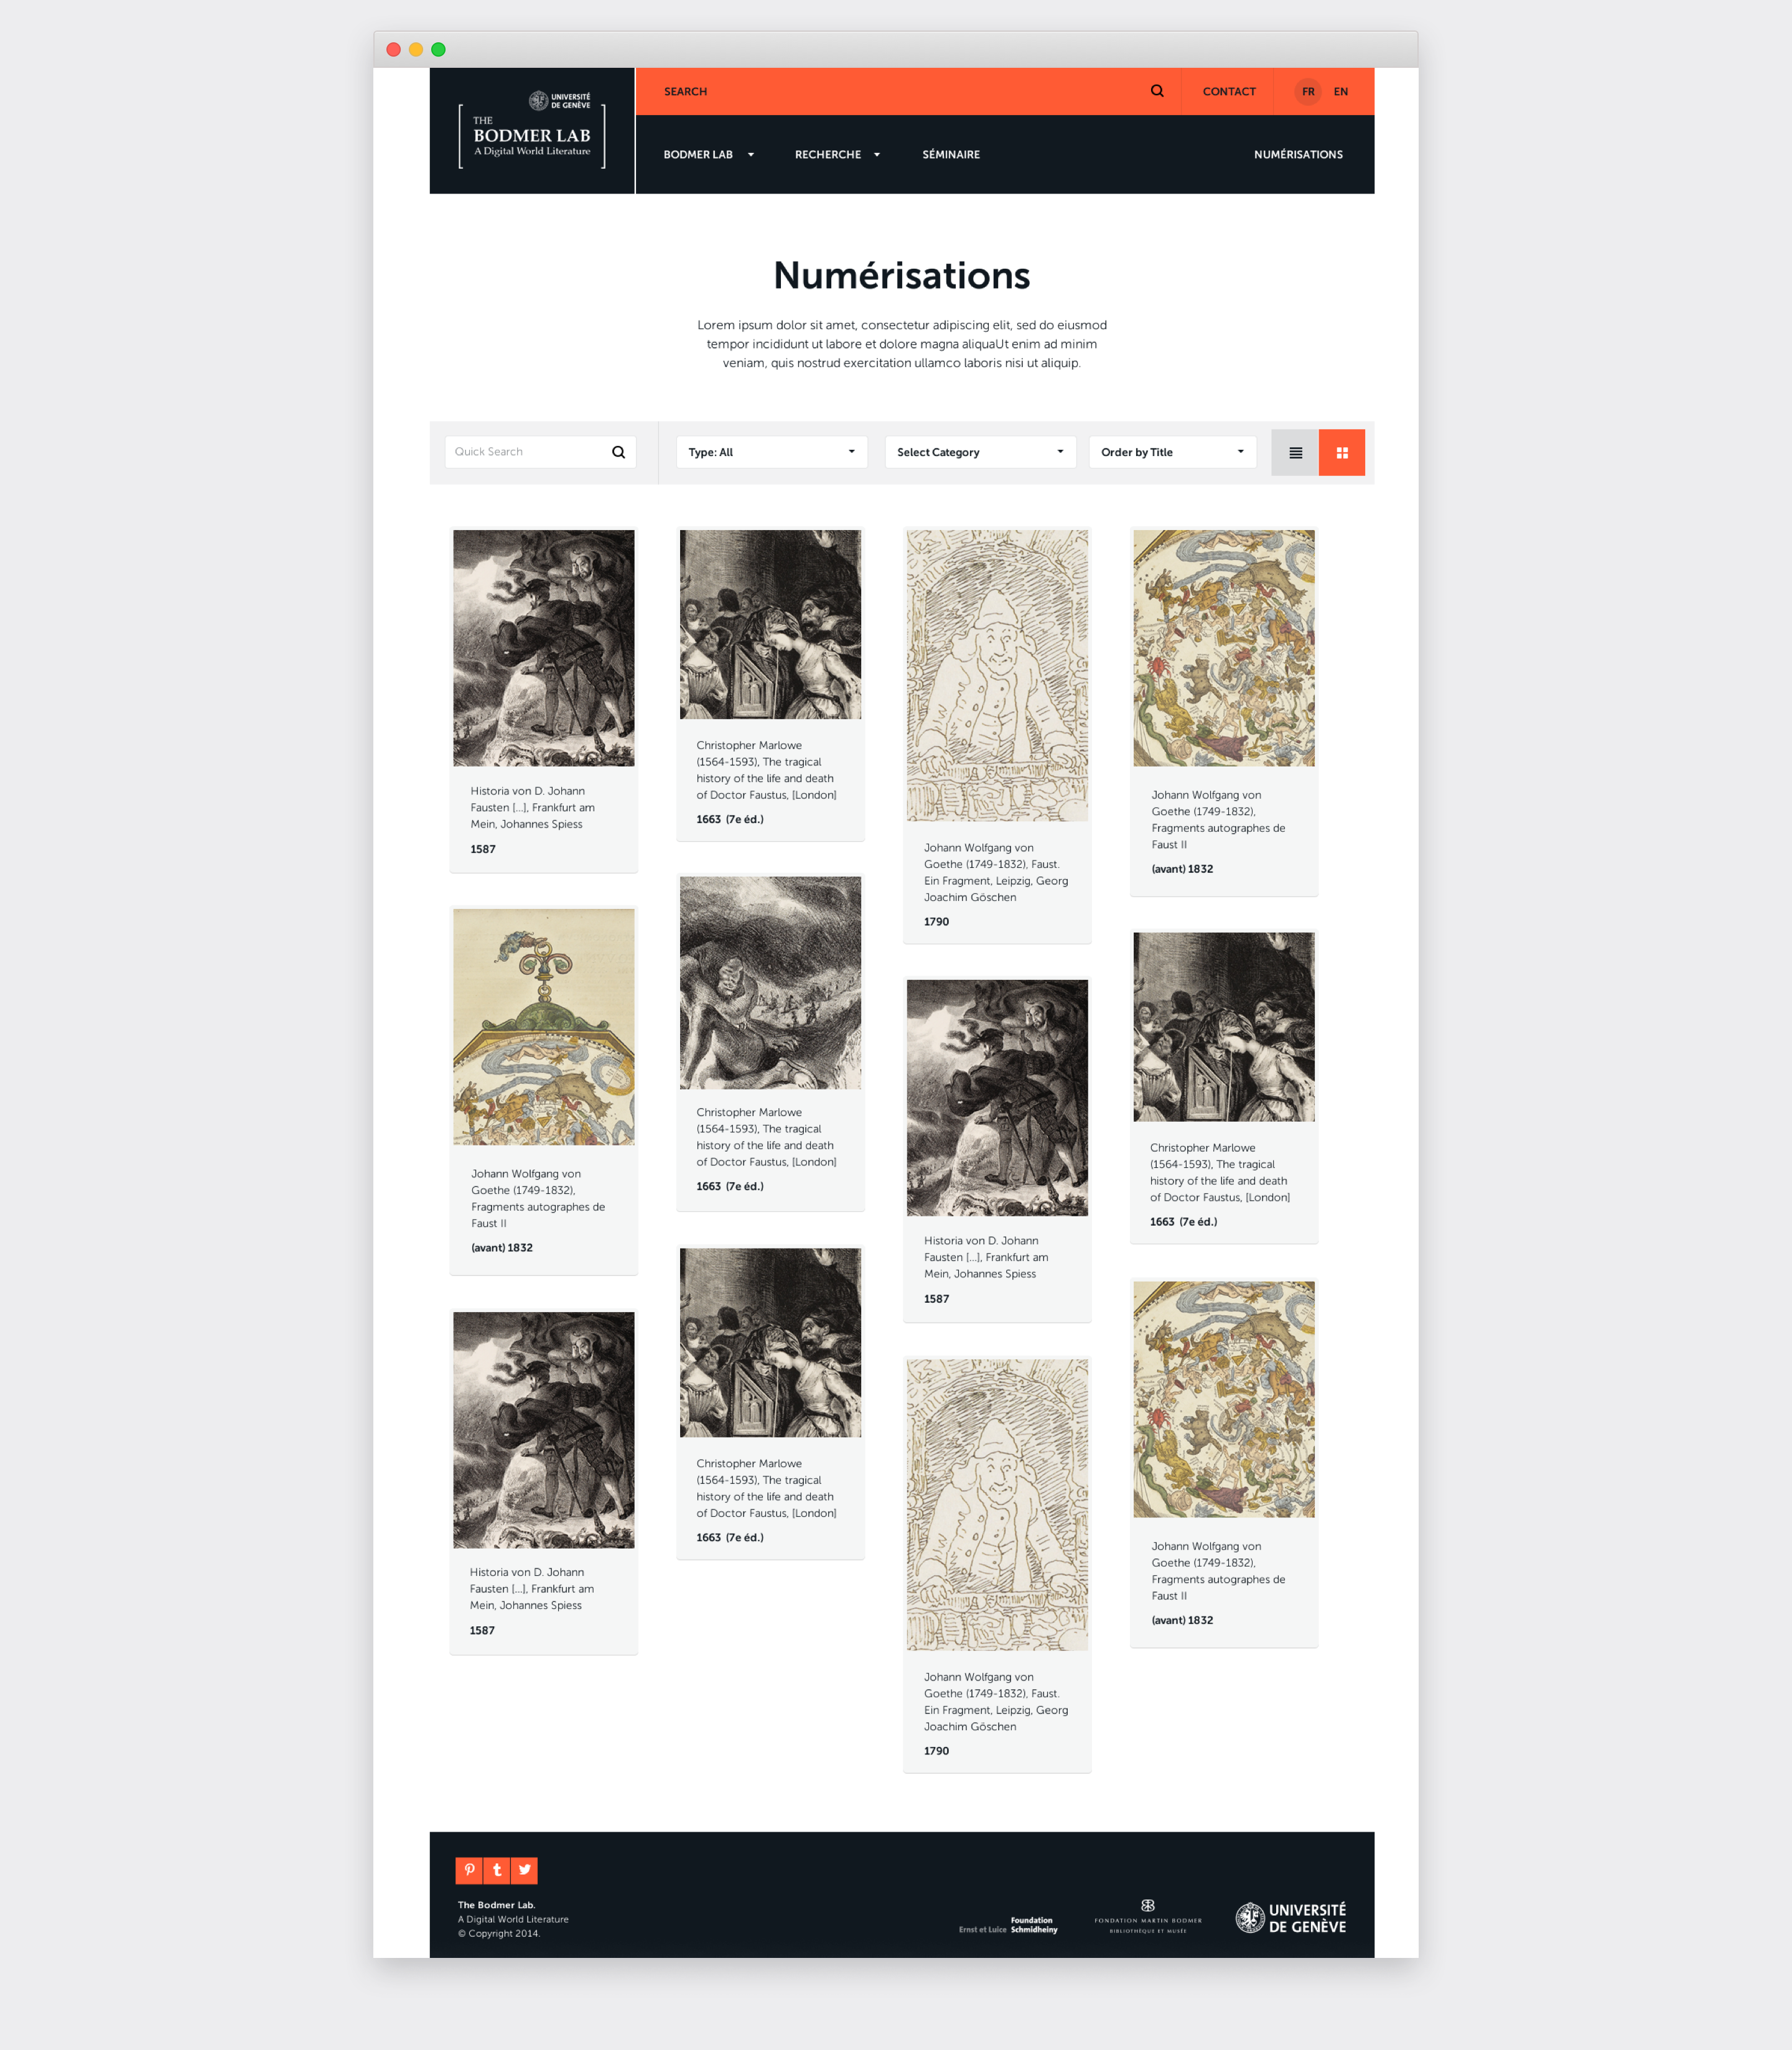This screenshot has width=1792, height=2050.
Task: Expand the Bodmer Lab menu
Action: pyautogui.click(x=709, y=155)
